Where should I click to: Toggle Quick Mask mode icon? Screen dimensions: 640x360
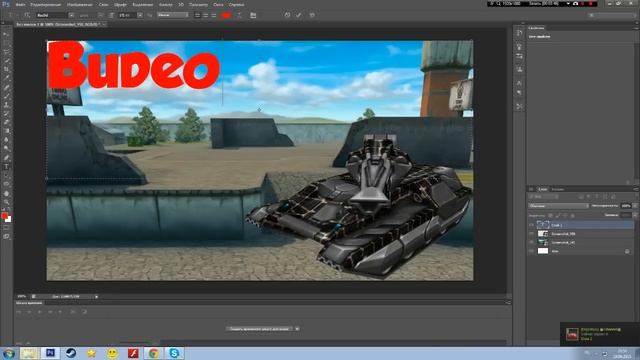pos(7,227)
